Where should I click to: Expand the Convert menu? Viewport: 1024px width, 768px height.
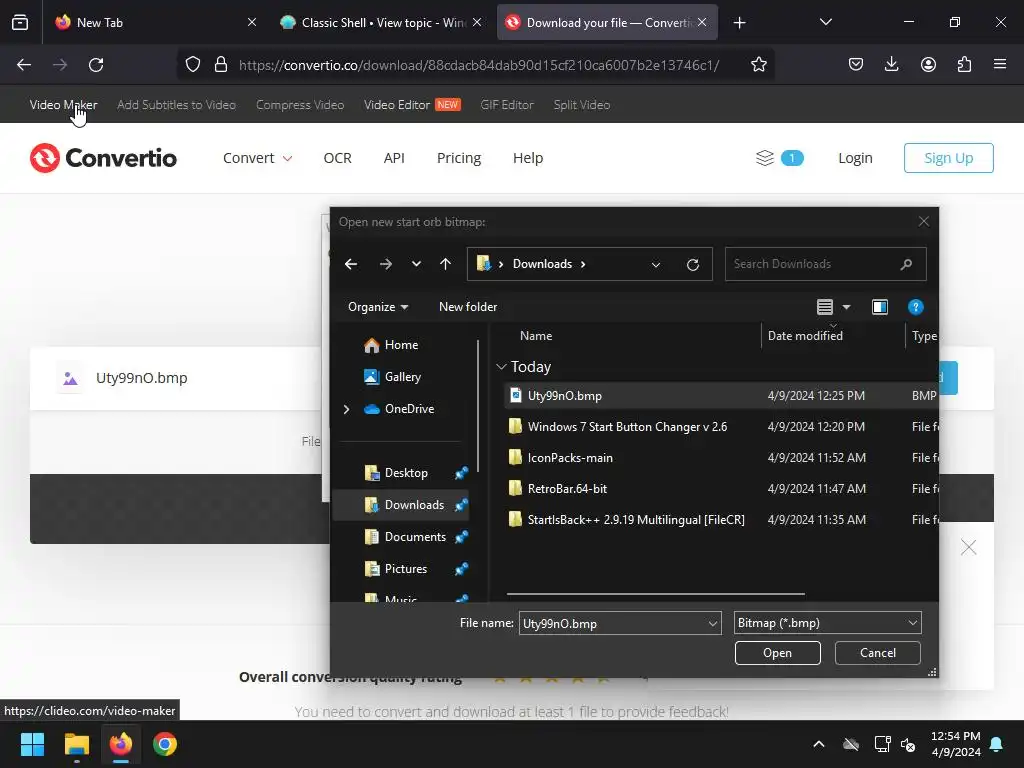point(257,158)
